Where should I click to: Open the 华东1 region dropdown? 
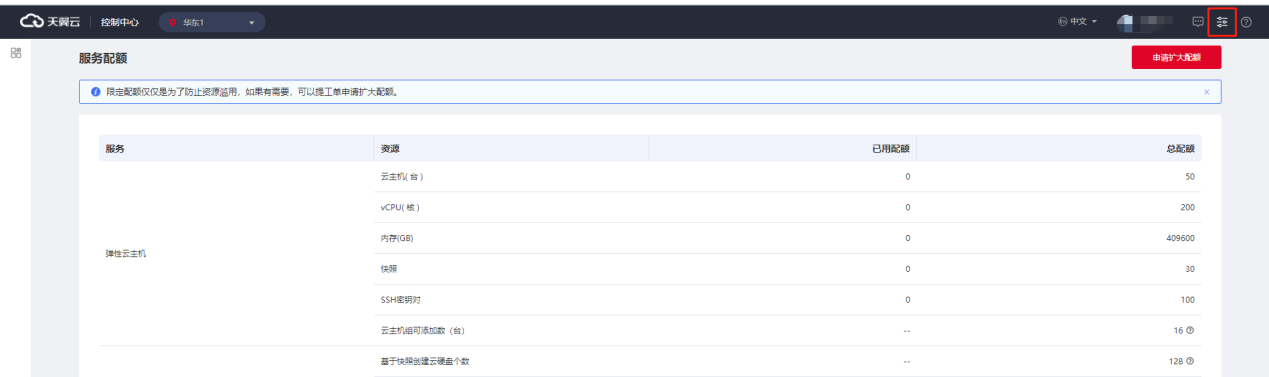click(212, 22)
